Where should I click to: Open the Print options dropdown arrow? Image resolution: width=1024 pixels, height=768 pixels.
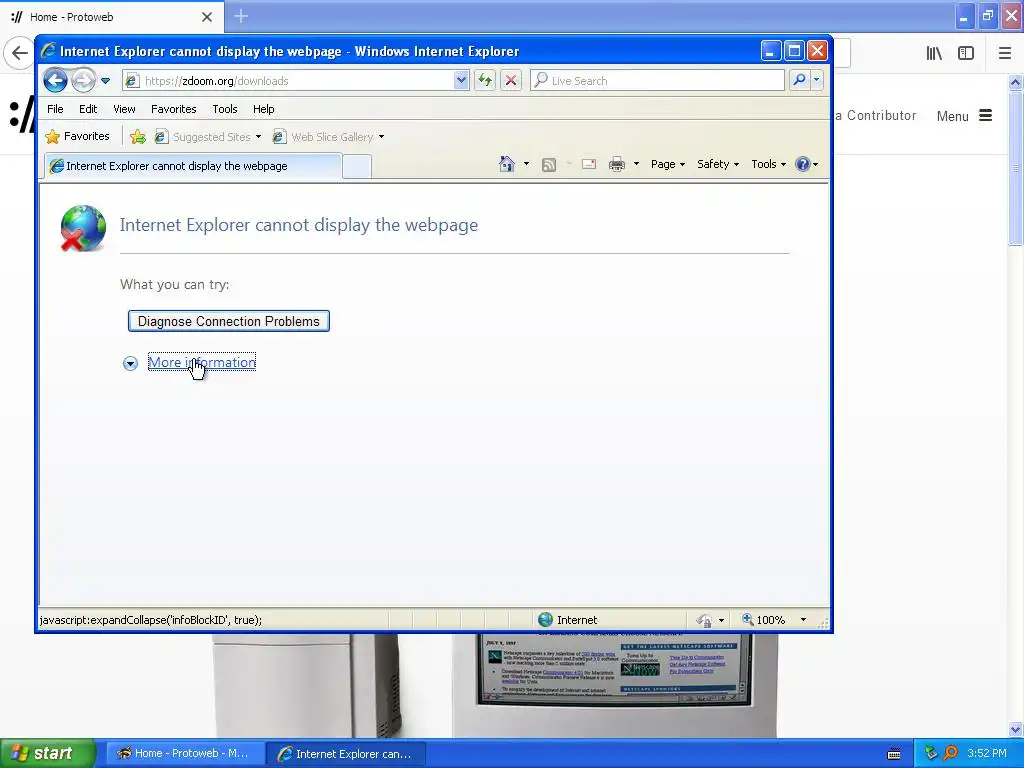pos(636,164)
